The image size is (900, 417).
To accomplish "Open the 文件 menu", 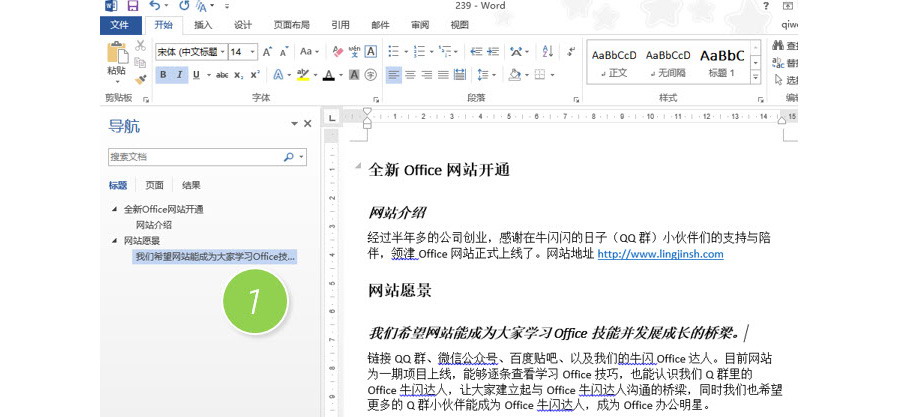I will (x=120, y=25).
